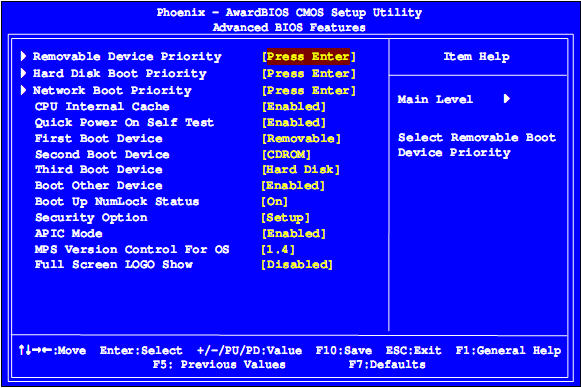Click the arrow keys Move hint

coord(53,350)
